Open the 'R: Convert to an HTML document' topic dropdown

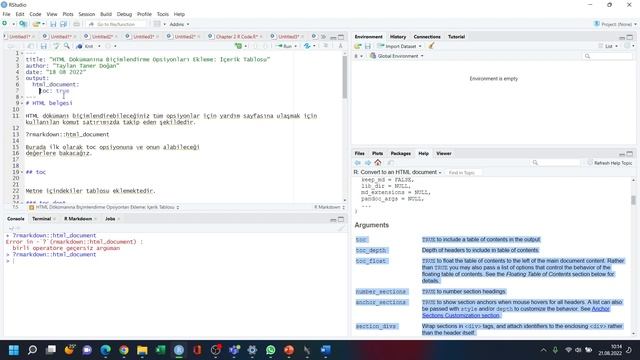click(x=397, y=172)
